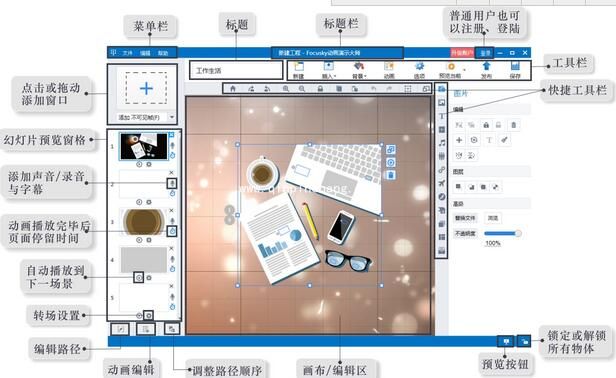Screen dimensions: 616x378
Task: Select slide 4 gray thumbnail
Action: pos(144,260)
